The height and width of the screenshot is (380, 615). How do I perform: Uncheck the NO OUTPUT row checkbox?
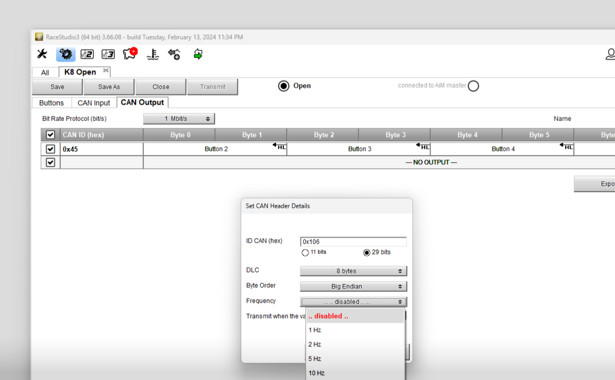pyautogui.click(x=50, y=162)
